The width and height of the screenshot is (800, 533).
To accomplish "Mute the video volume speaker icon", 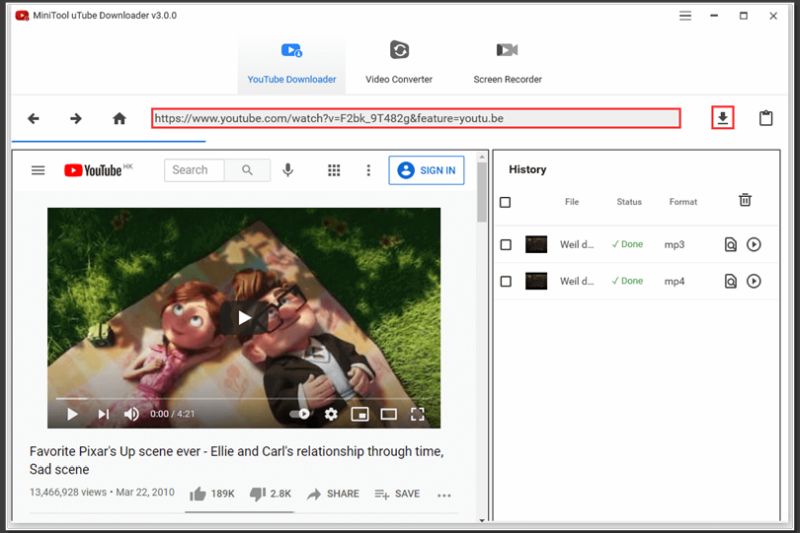I will point(131,414).
